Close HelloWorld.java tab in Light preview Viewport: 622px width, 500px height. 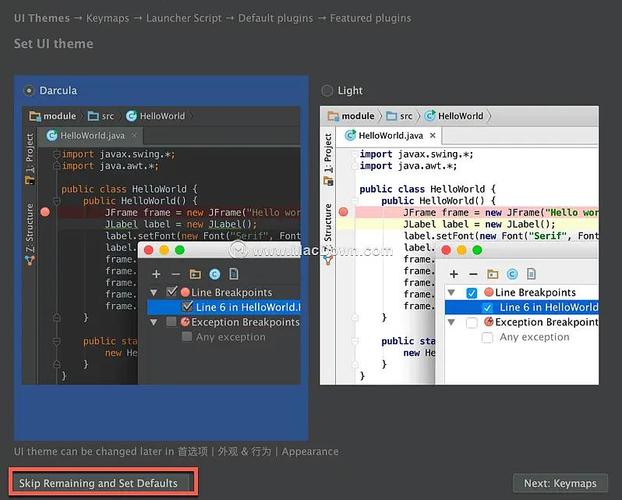(433, 135)
